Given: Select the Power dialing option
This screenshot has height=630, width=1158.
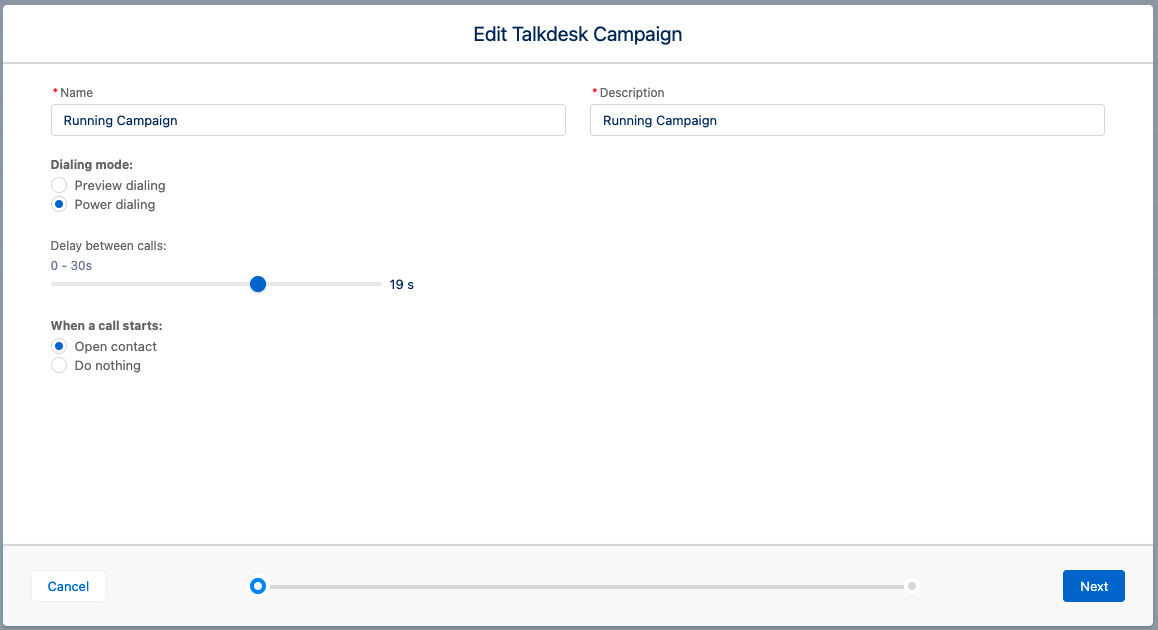Looking at the screenshot, I should 59,204.
